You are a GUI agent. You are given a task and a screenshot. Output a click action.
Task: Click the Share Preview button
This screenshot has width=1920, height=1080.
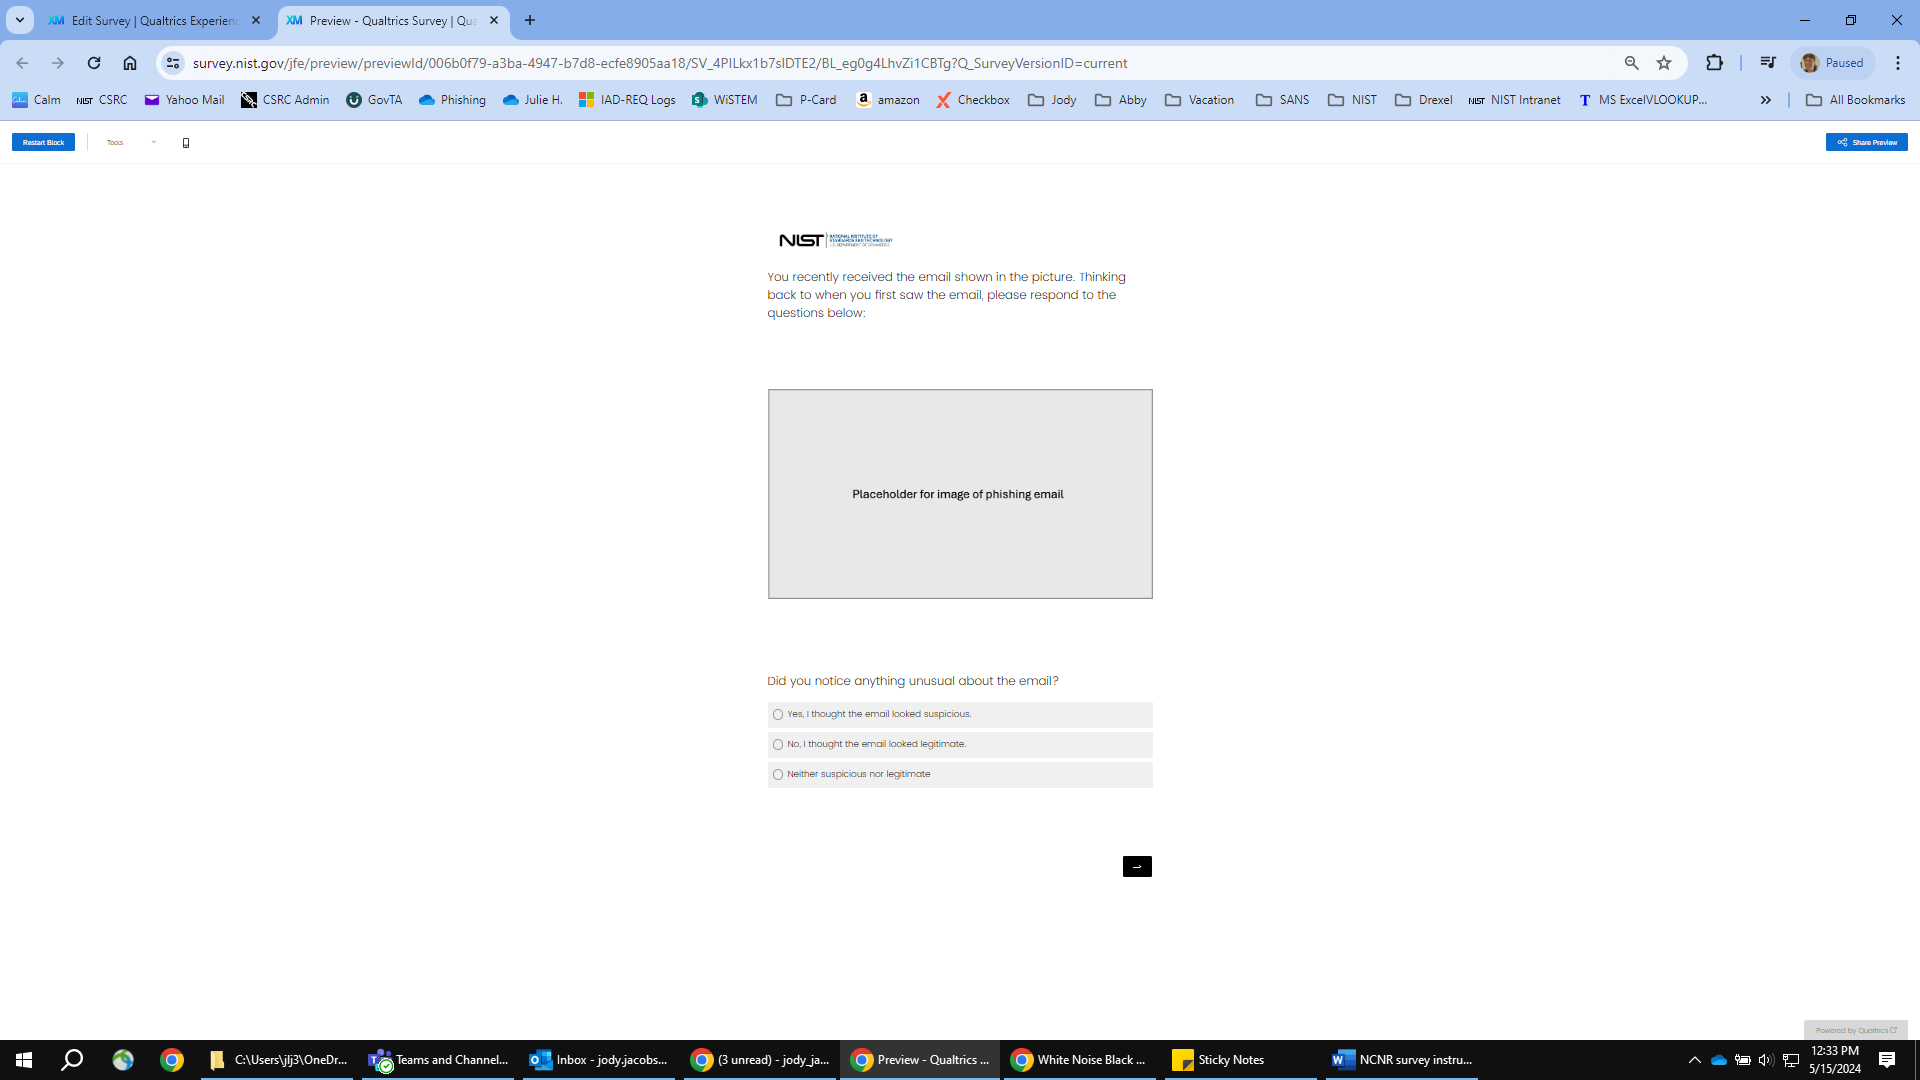click(1866, 143)
